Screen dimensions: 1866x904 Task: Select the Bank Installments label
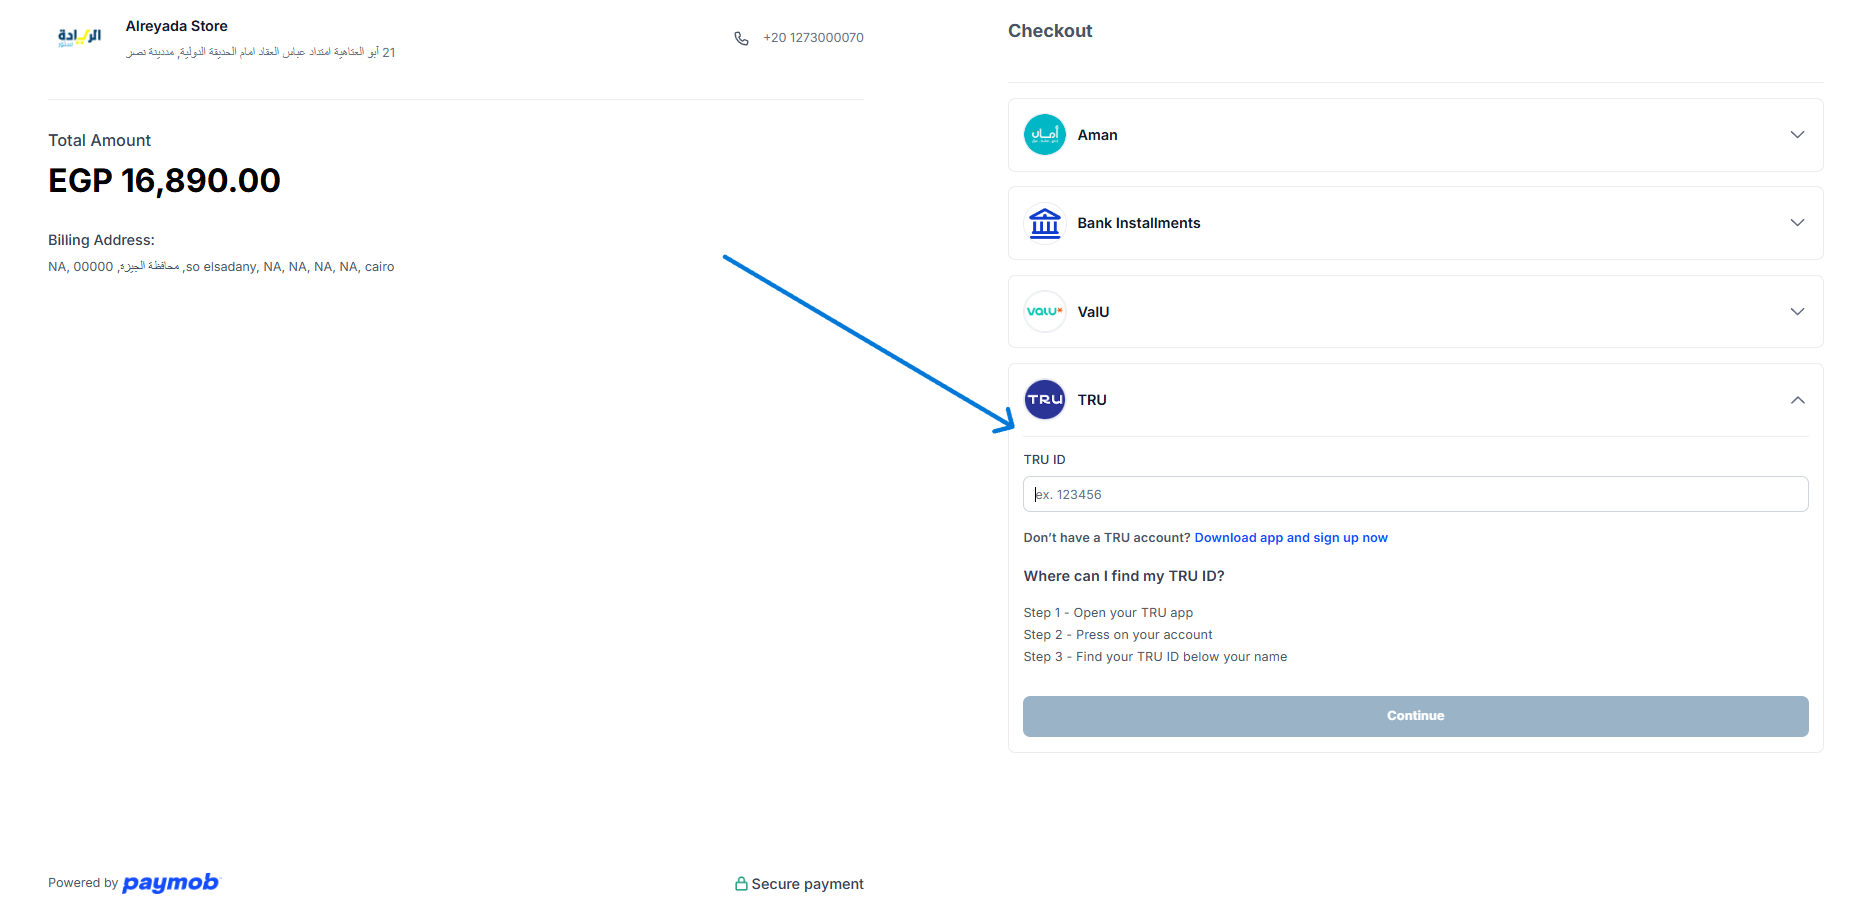point(1138,223)
